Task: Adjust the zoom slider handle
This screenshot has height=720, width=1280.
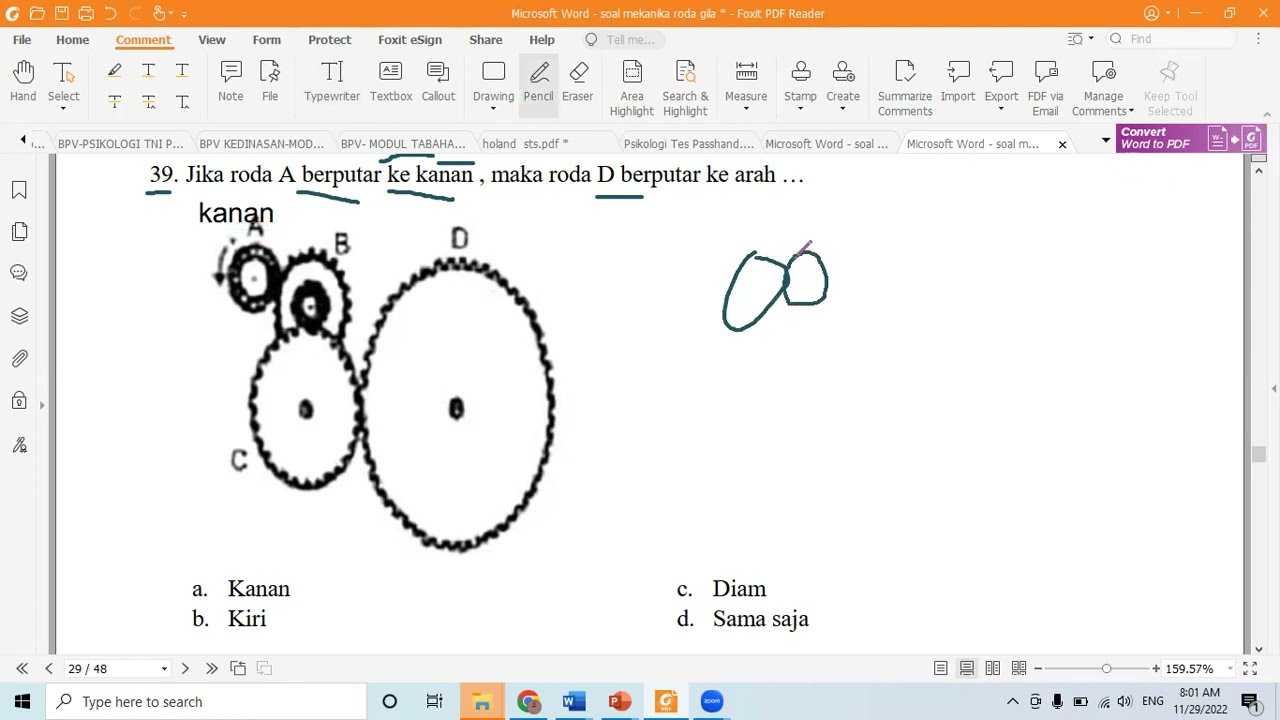Action: pyautogui.click(x=1106, y=668)
